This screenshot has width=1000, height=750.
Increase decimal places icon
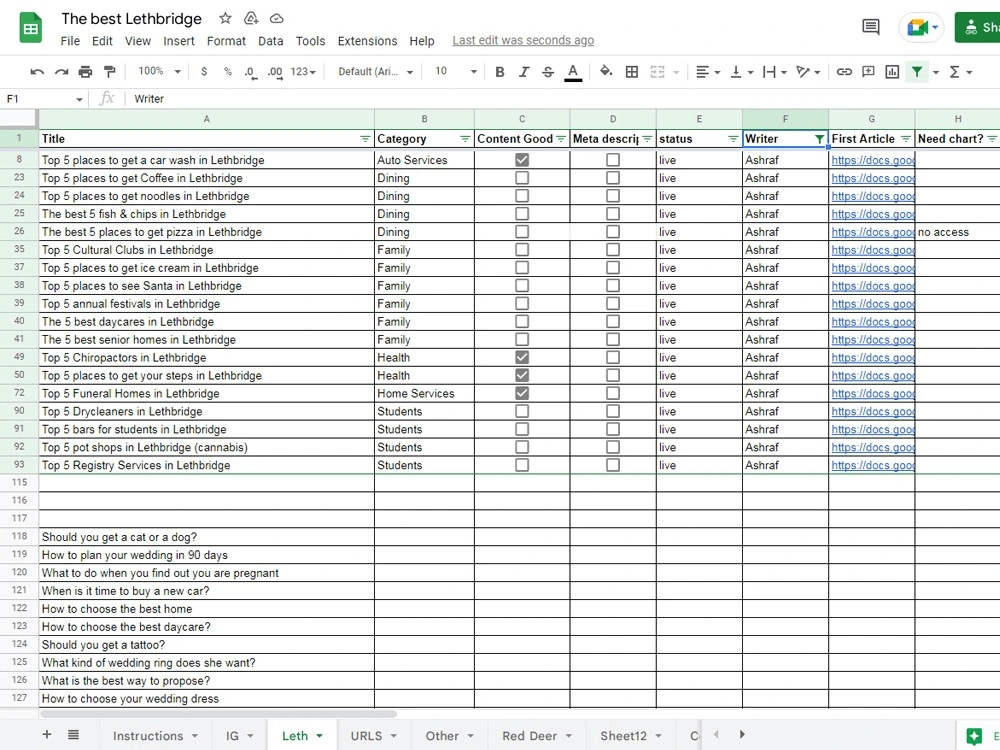point(275,72)
